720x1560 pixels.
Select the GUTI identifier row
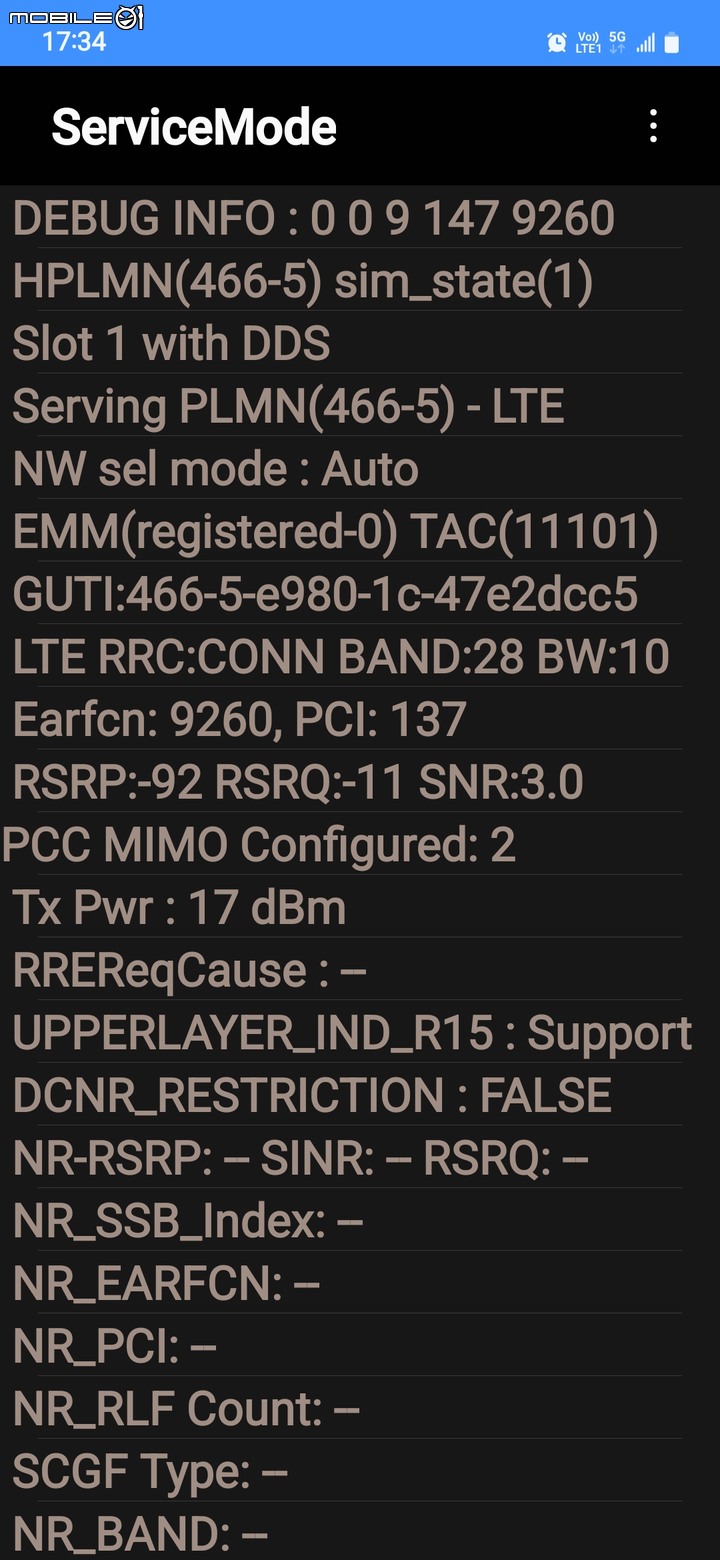click(347, 594)
